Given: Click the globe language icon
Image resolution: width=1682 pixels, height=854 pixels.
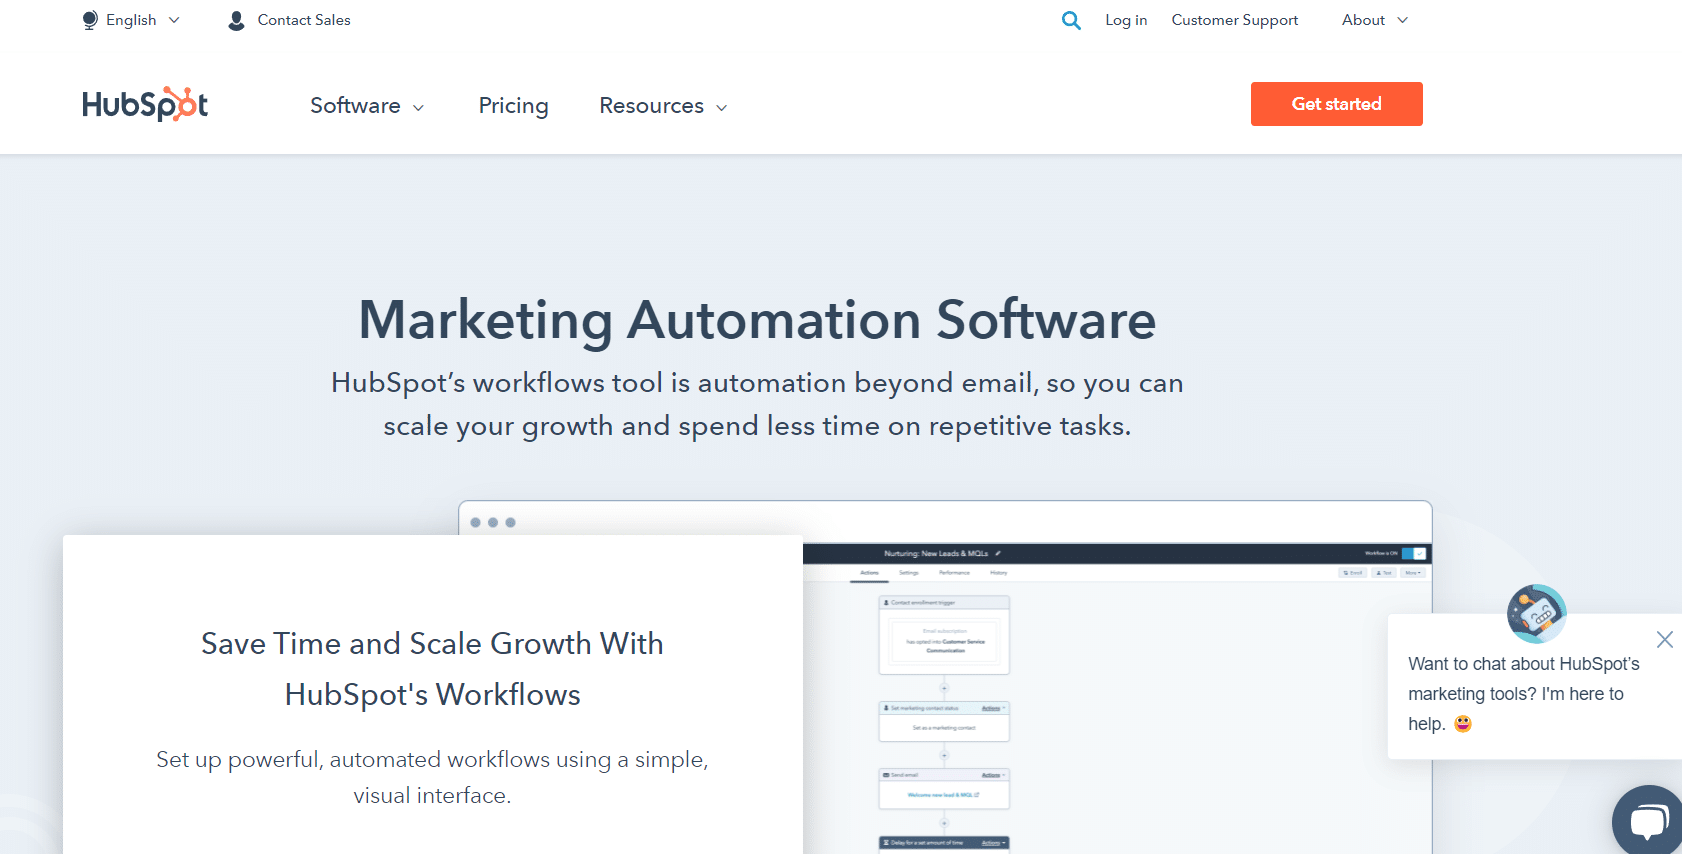Looking at the screenshot, I should coord(90,20).
